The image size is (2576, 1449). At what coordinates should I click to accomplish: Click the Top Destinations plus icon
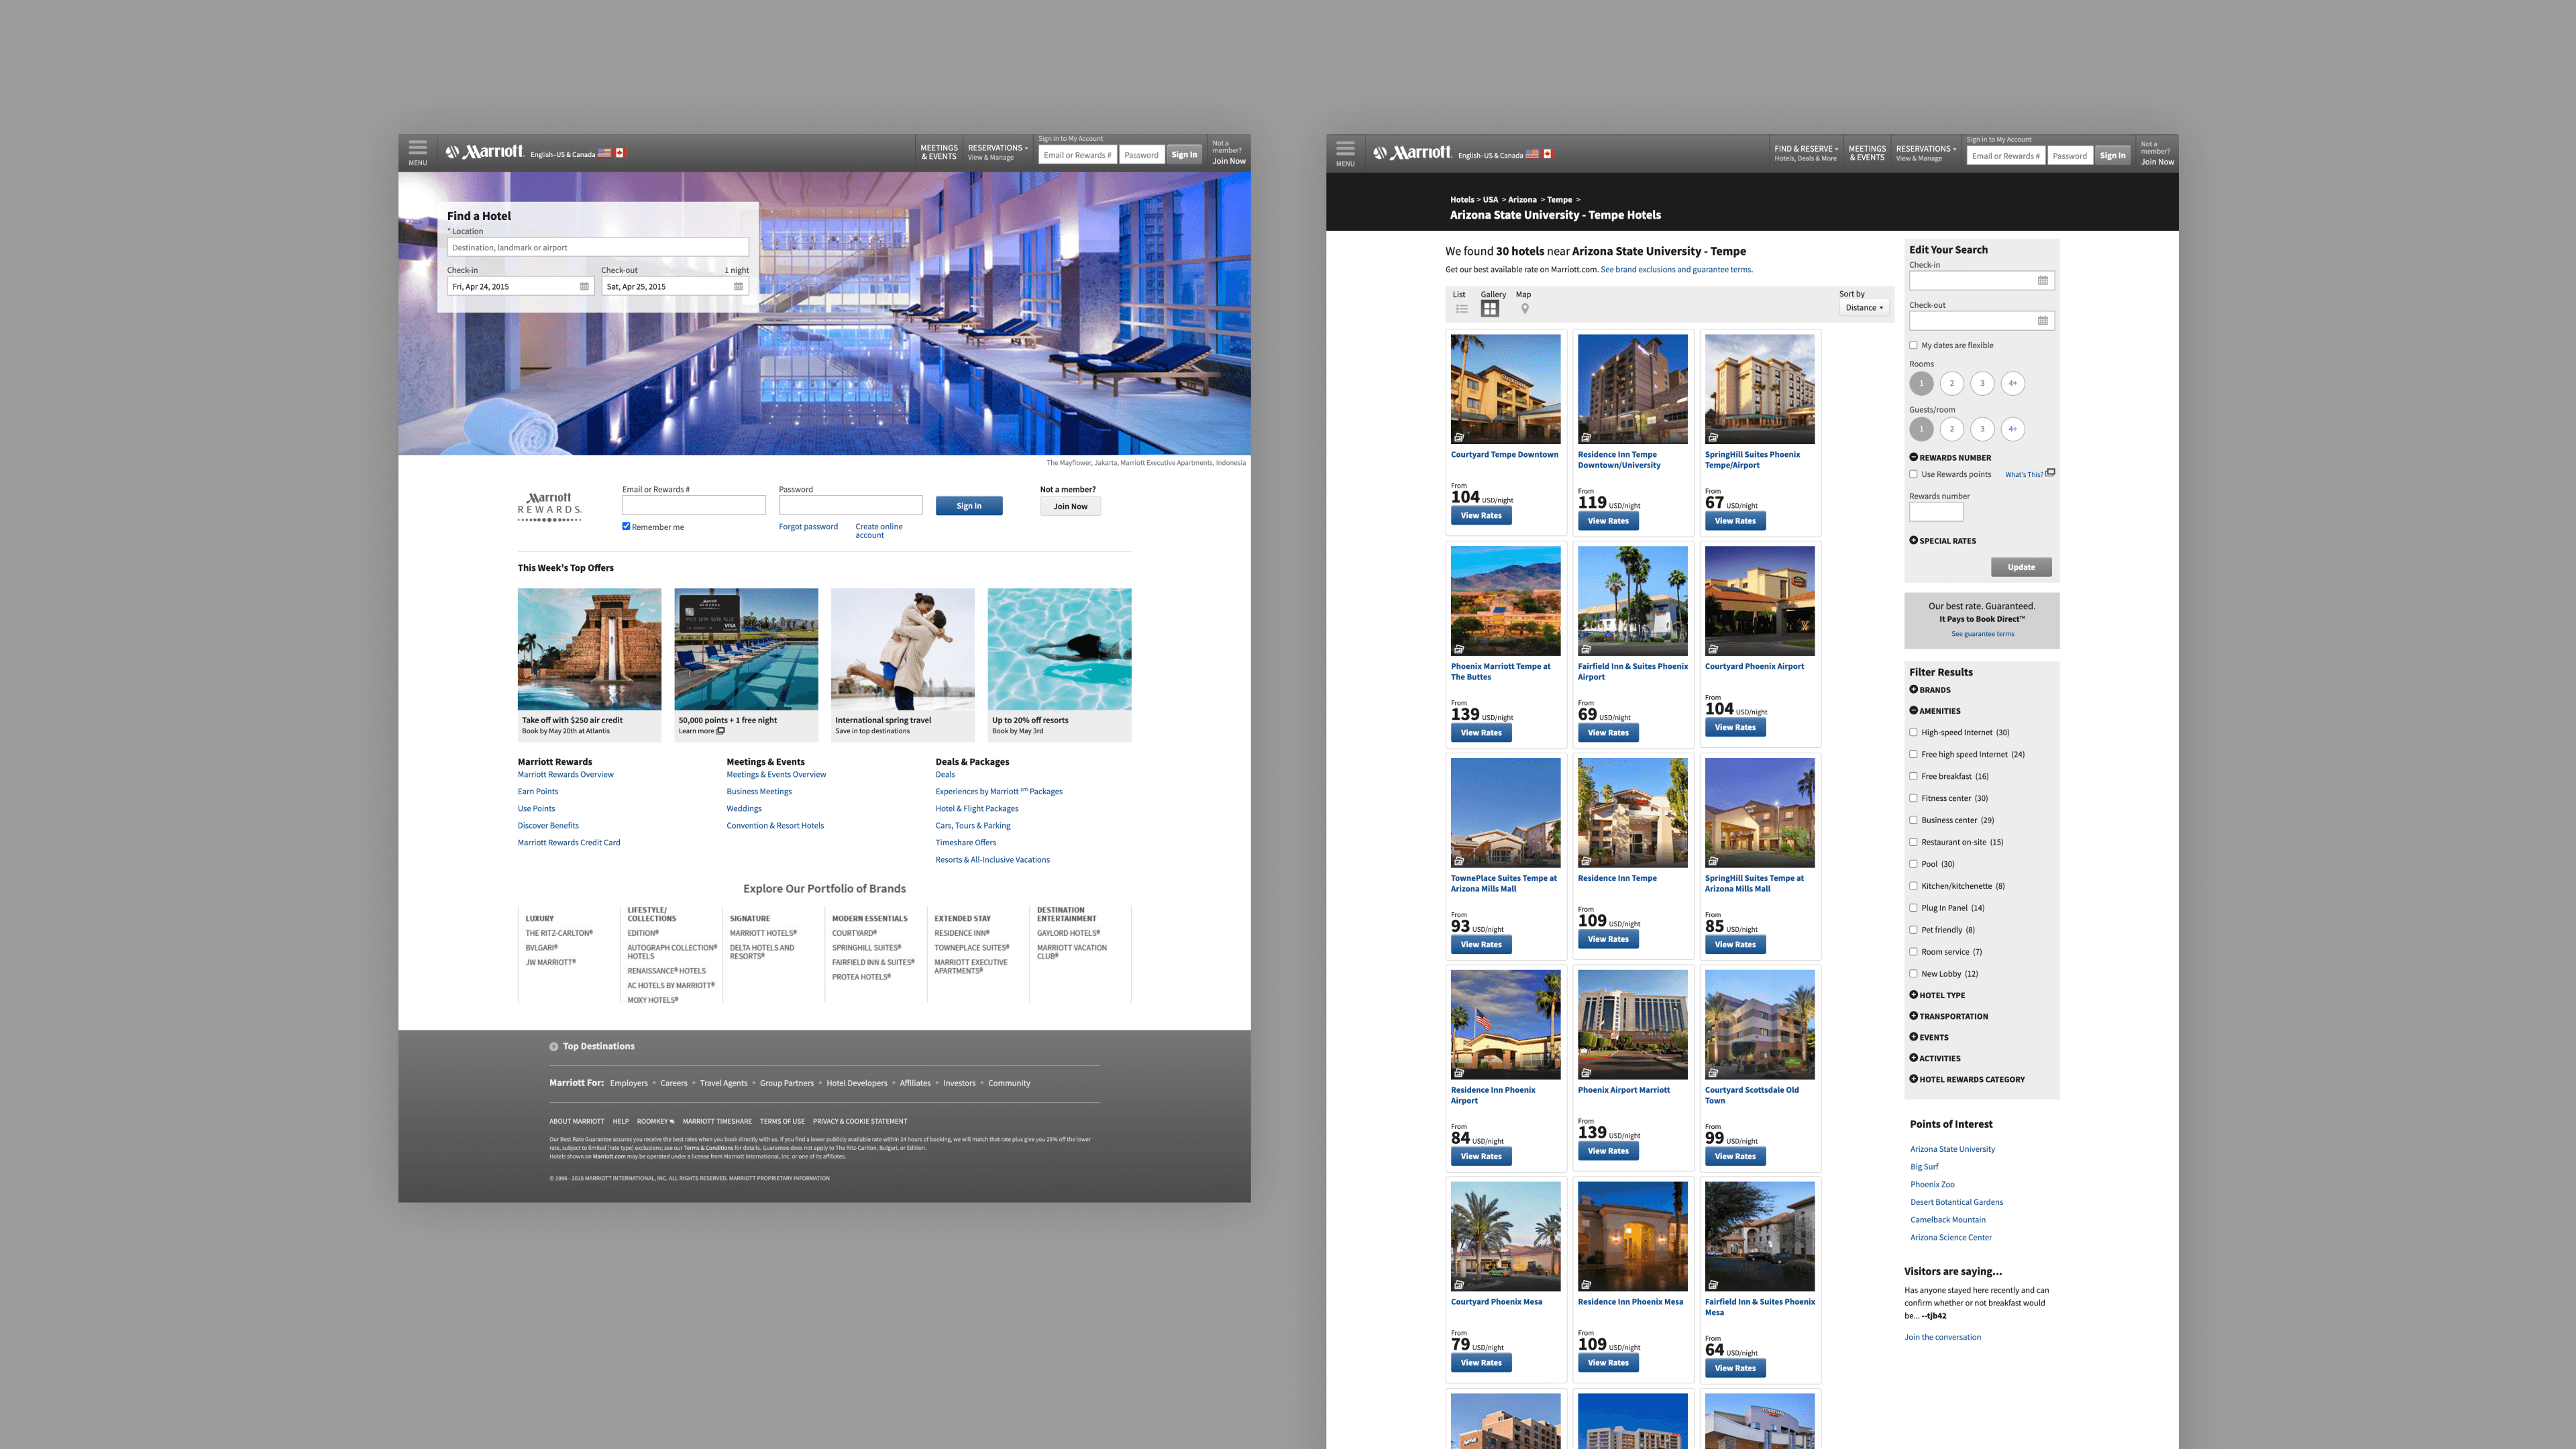point(554,1047)
